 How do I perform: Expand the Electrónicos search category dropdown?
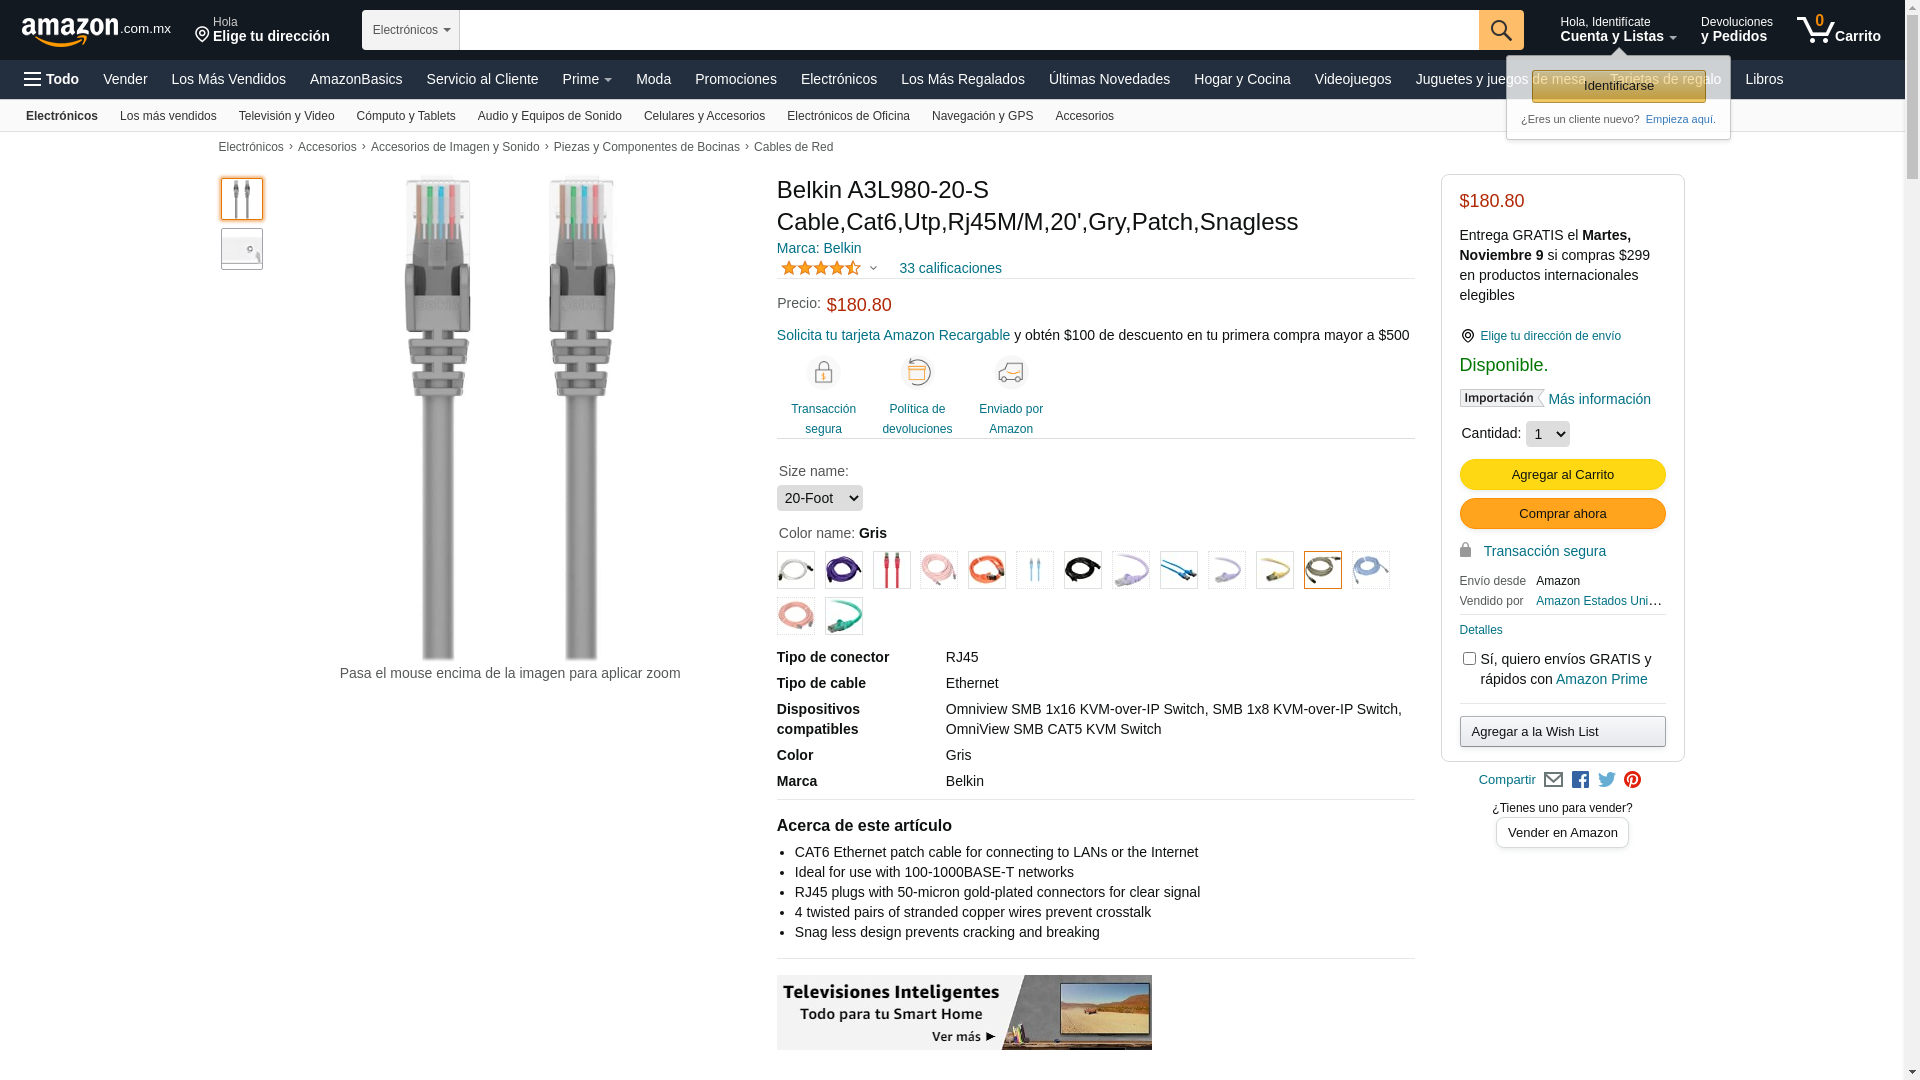coord(411,30)
